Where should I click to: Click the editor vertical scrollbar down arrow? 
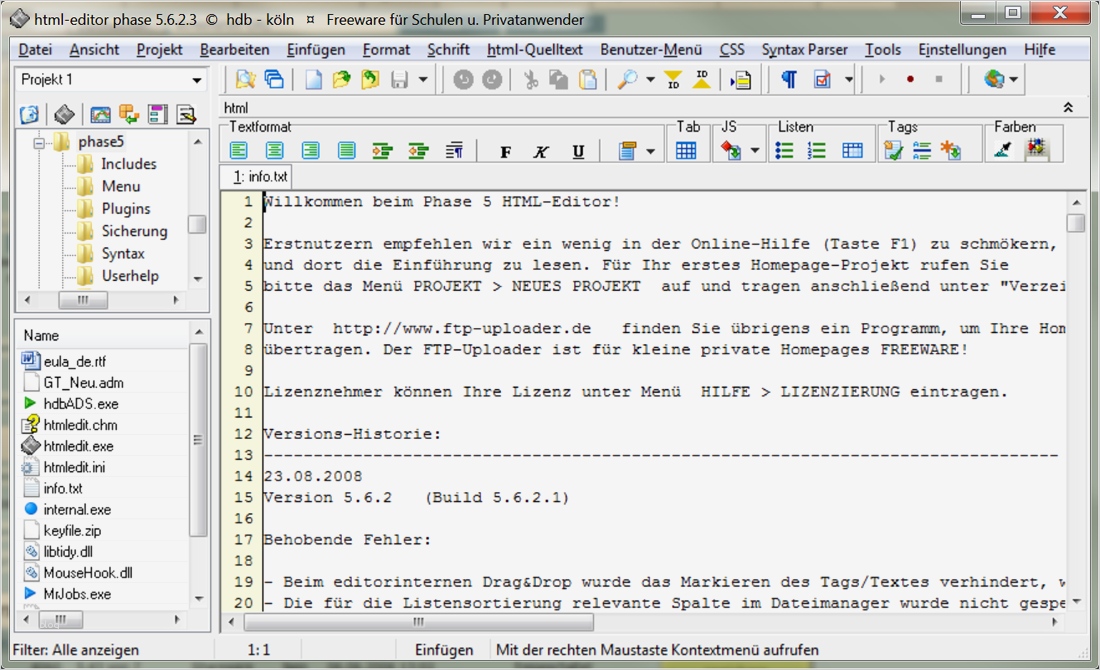1075,602
